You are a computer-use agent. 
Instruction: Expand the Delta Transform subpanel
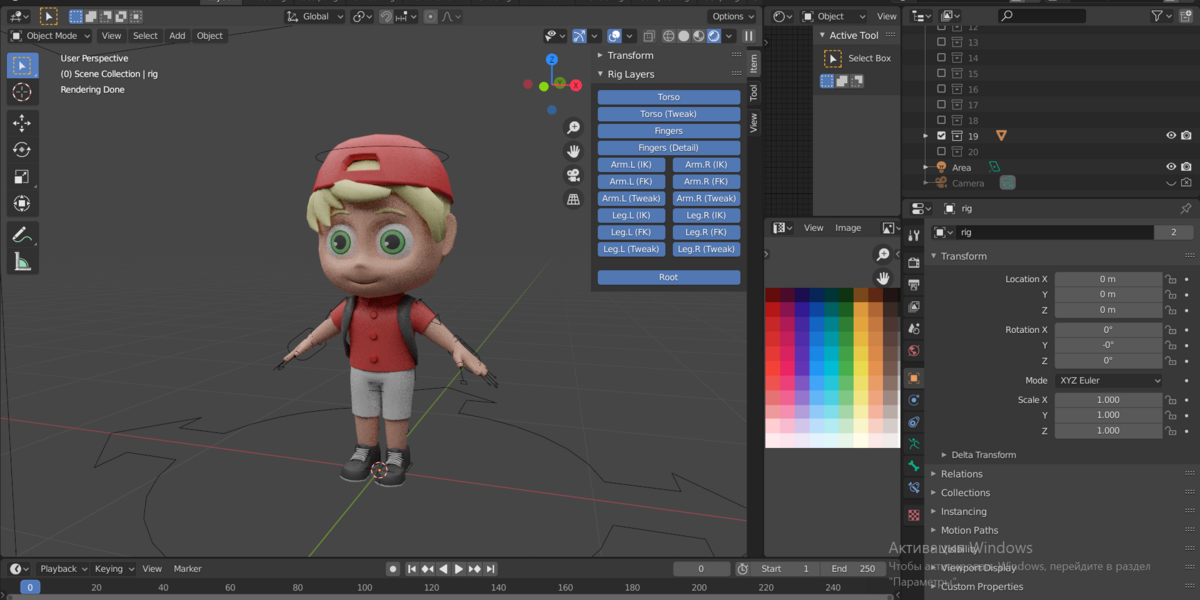[x=983, y=455]
